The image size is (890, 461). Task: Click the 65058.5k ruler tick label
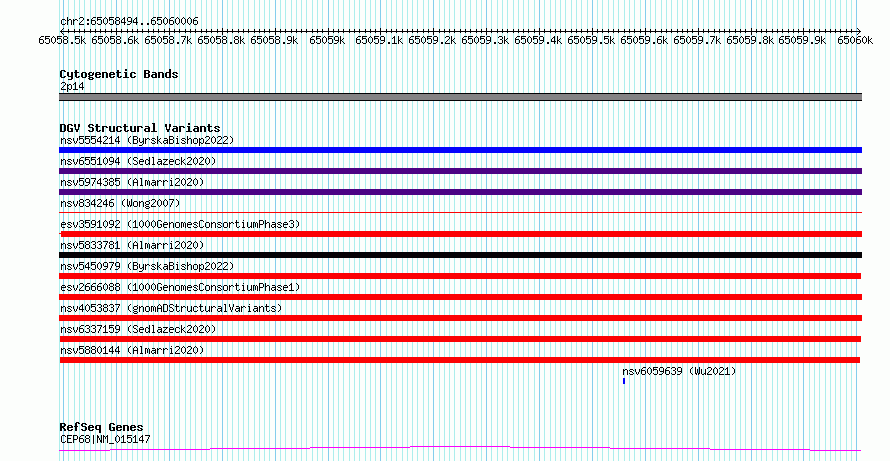click(62, 41)
